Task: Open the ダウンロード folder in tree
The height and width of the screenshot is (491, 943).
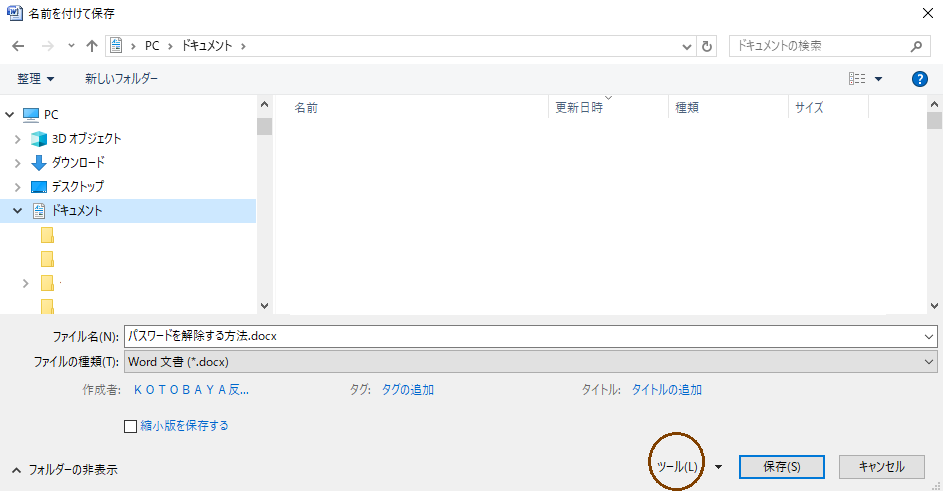Action: [x=77, y=163]
